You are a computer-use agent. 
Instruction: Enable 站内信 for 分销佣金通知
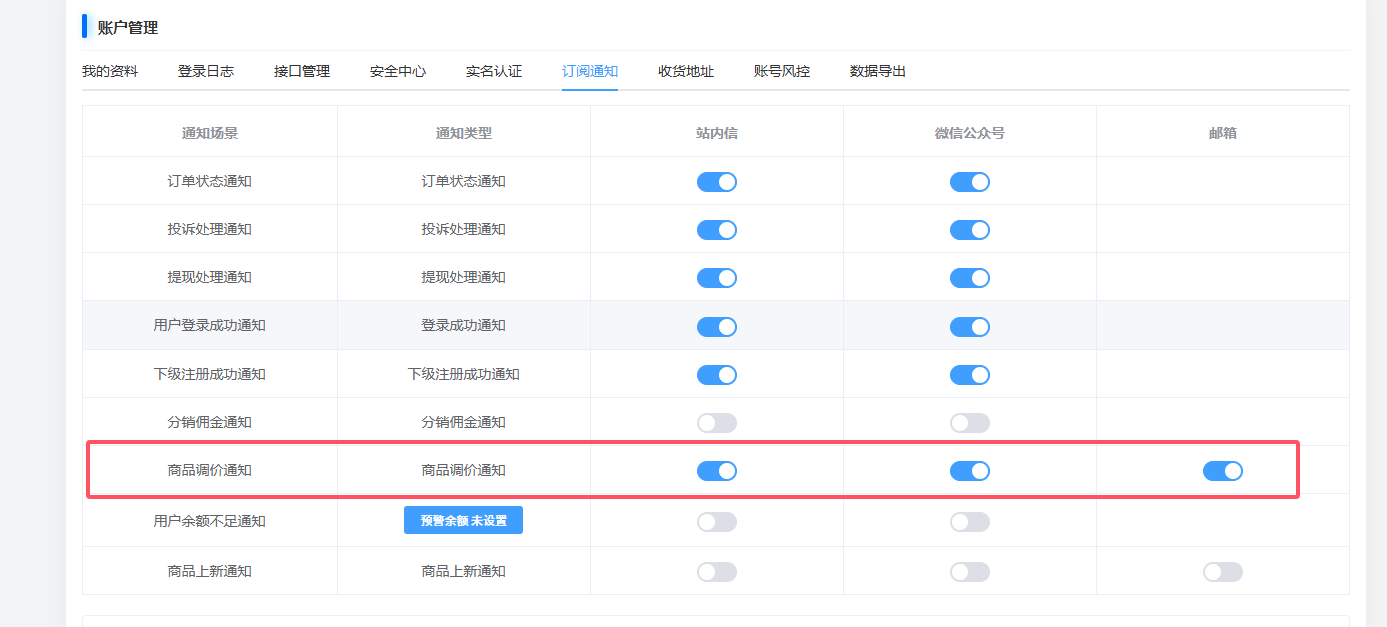tap(717, 423)
